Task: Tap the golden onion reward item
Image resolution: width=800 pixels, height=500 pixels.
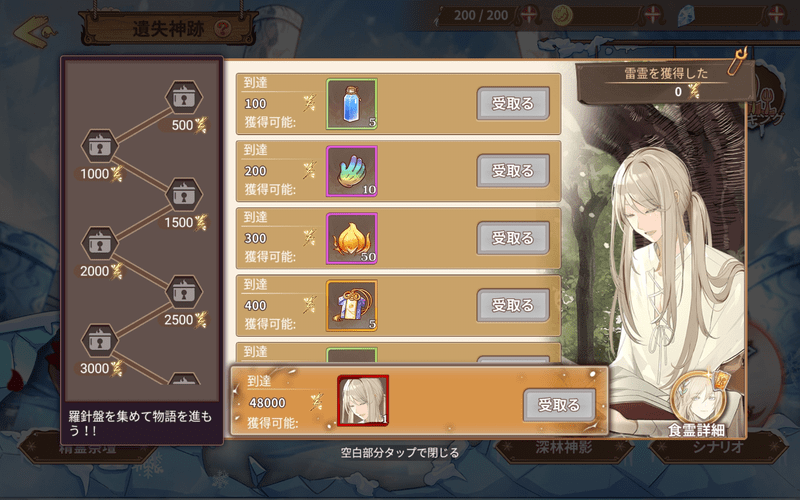Action: pos(352,238)
